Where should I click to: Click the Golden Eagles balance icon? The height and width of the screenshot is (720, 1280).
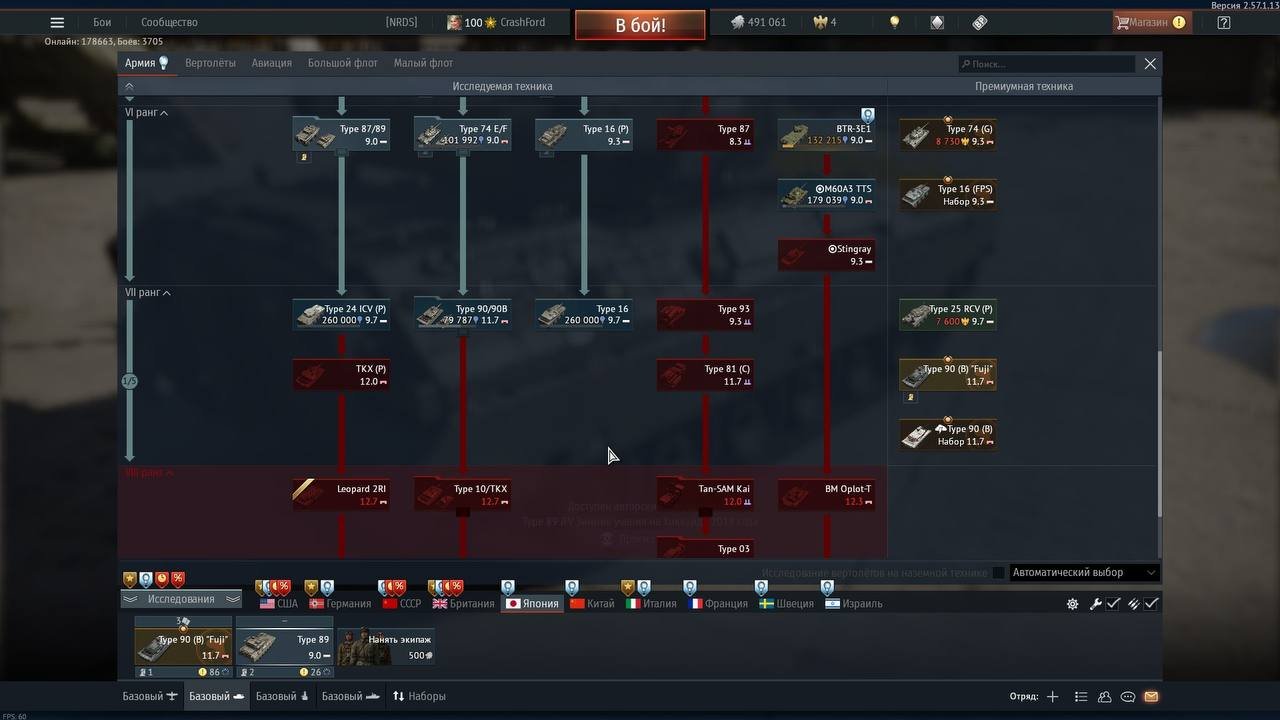pyautogui.click(x=820, y=22)
